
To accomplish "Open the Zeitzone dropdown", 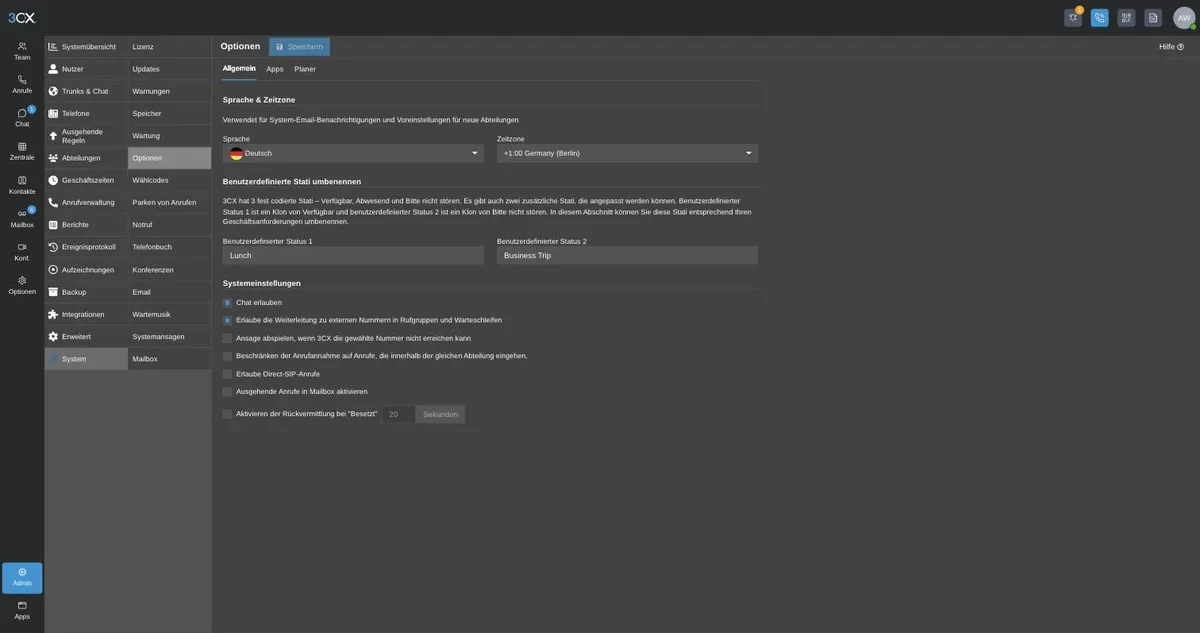I will click(627, 153).
